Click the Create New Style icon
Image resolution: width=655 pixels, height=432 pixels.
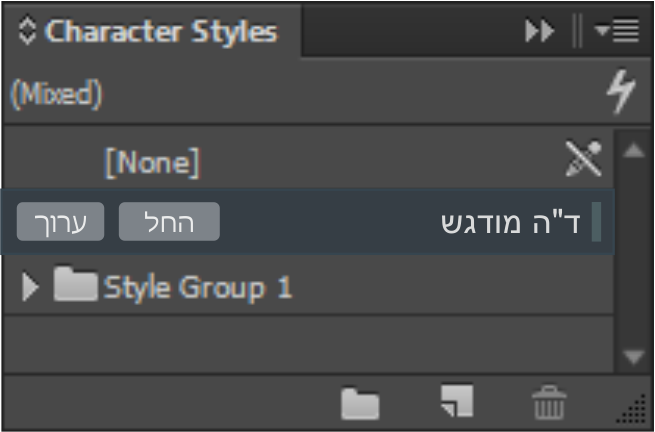tap(456, 401)
